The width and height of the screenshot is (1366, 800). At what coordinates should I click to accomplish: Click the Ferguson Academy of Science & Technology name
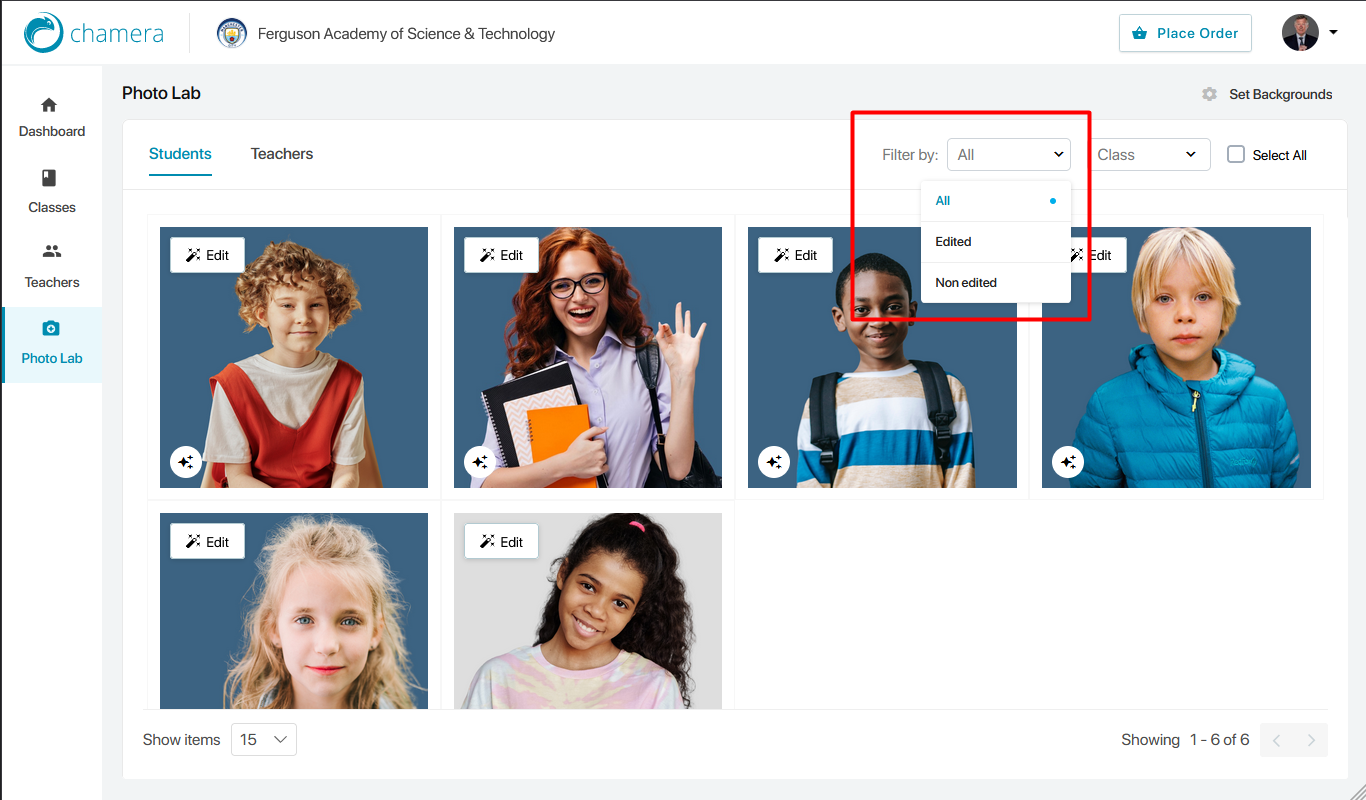406,33
